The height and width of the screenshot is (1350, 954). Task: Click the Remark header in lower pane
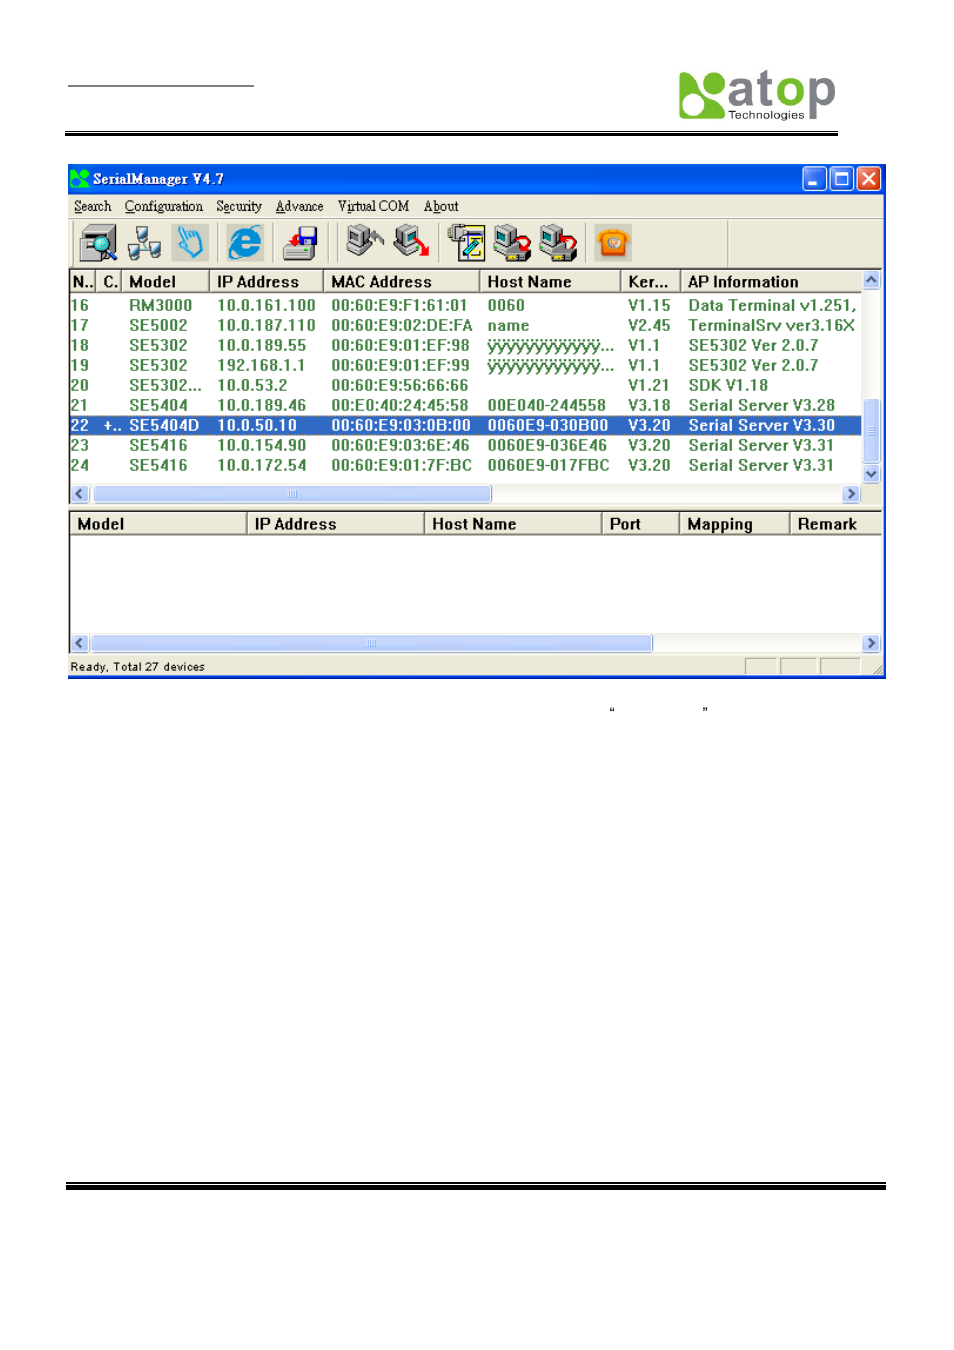(x=836, y=523)
